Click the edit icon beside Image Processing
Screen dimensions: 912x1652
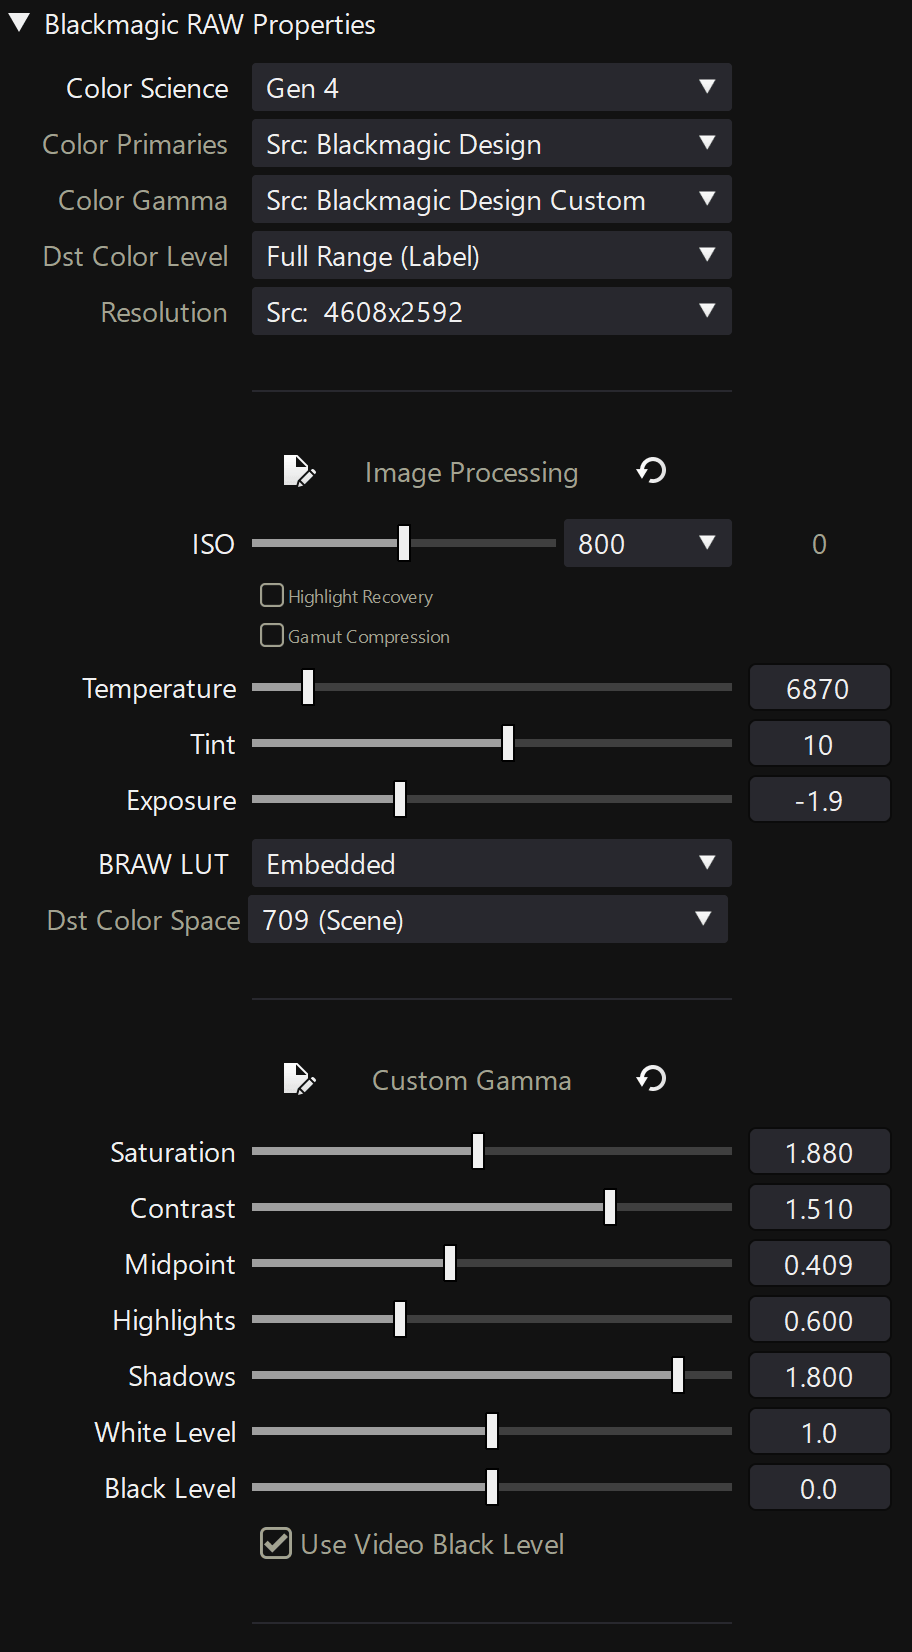pos(299,471)
